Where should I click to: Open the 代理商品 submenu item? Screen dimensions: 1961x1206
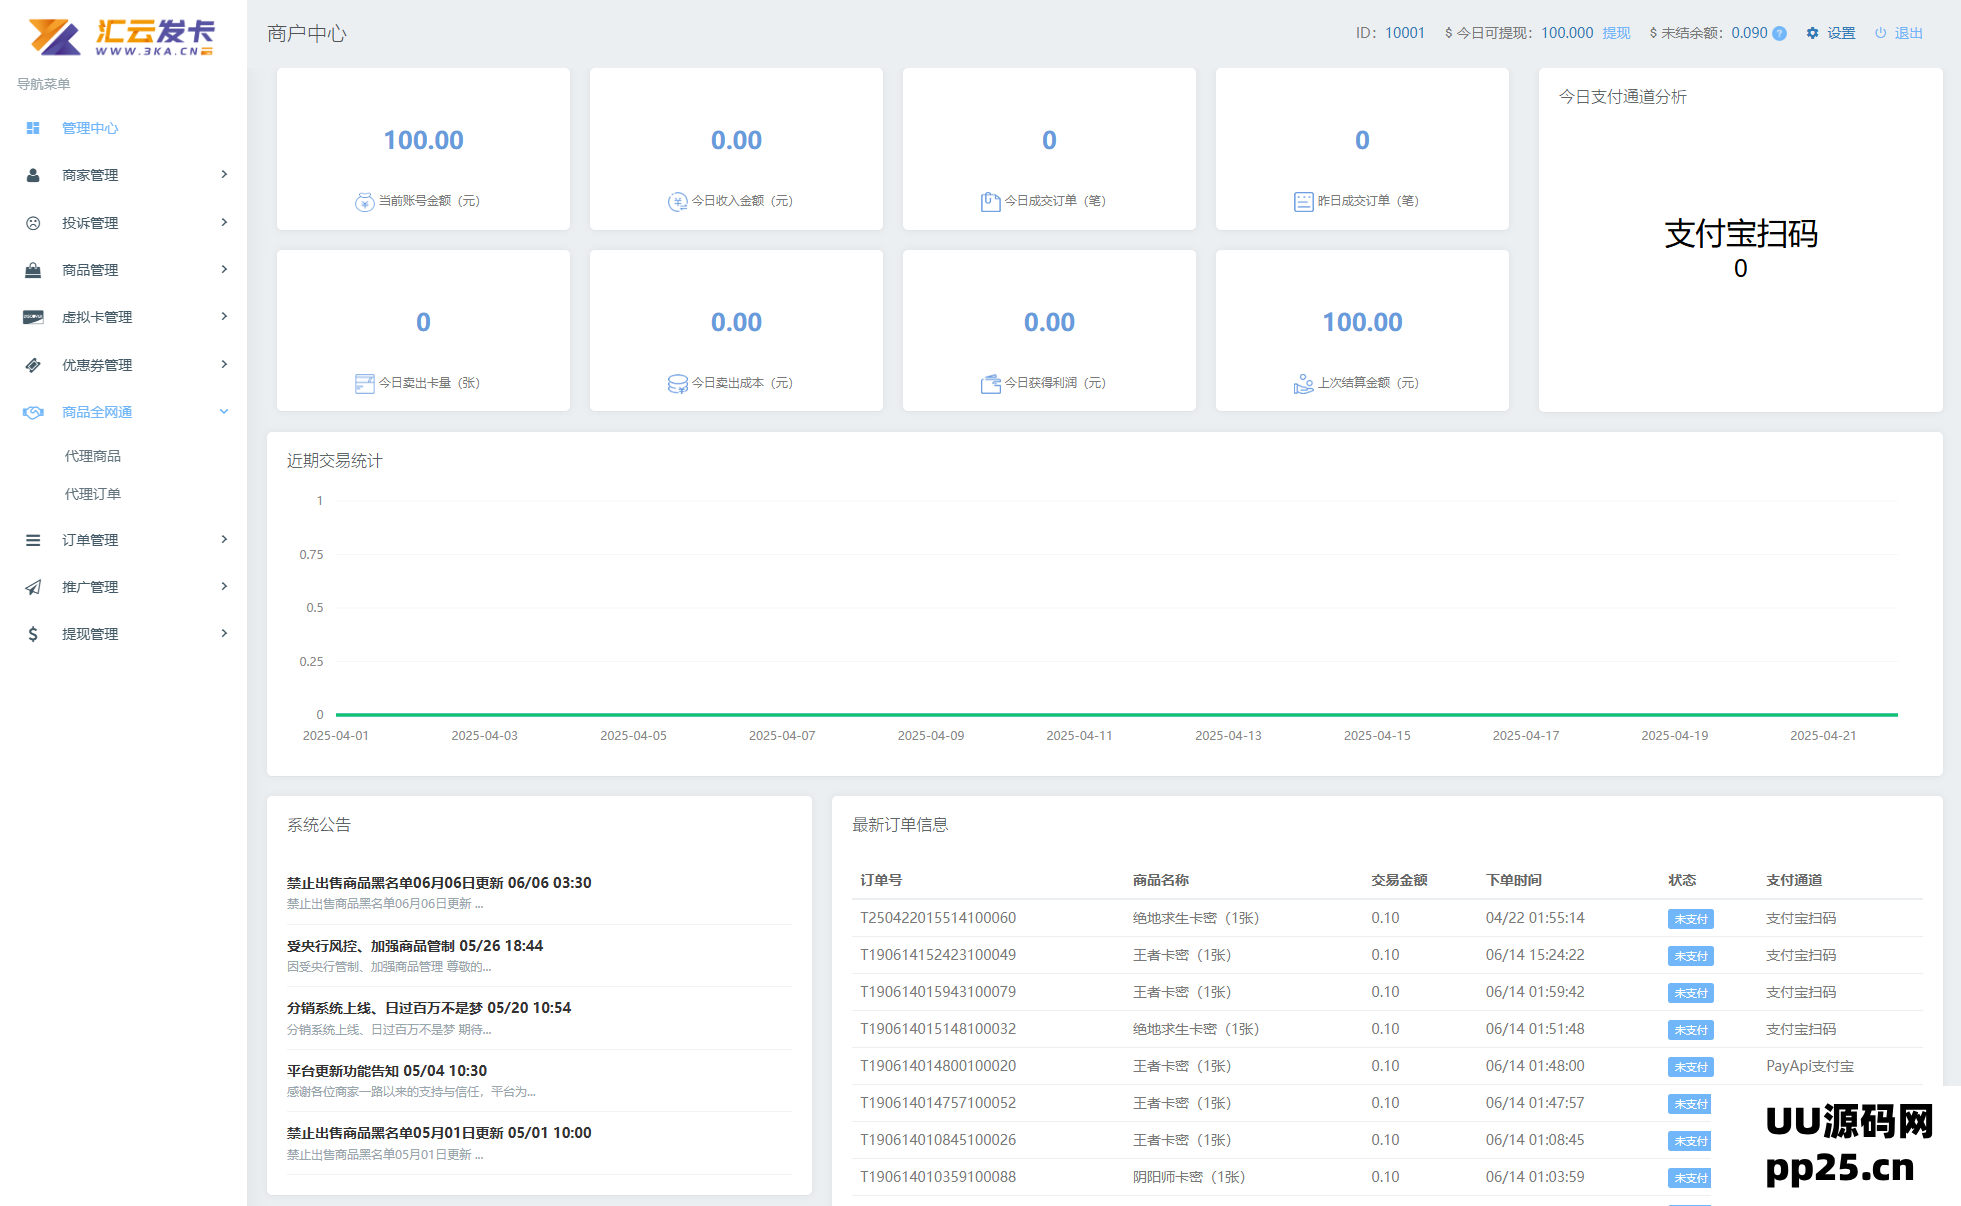click(93, 456)
